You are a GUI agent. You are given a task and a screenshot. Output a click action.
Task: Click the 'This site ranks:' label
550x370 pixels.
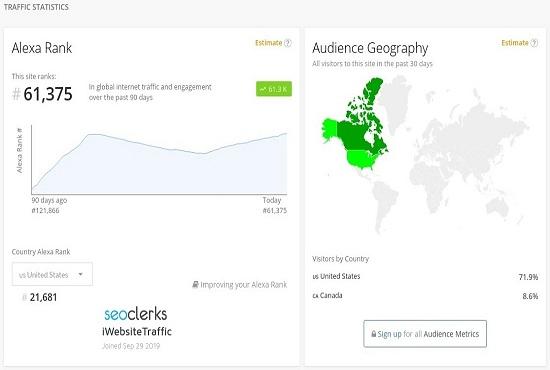[34, 76]
